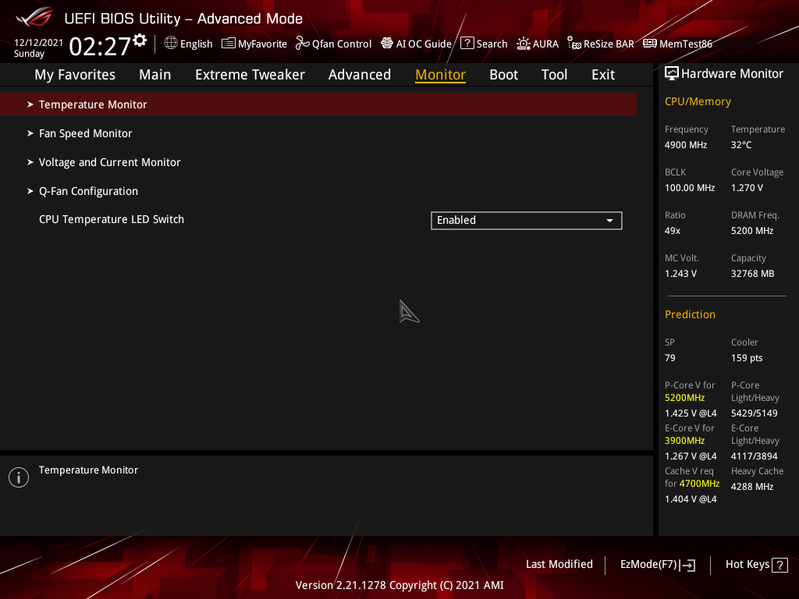Expand the Temperature Monitor submenu

coord(318,104)
